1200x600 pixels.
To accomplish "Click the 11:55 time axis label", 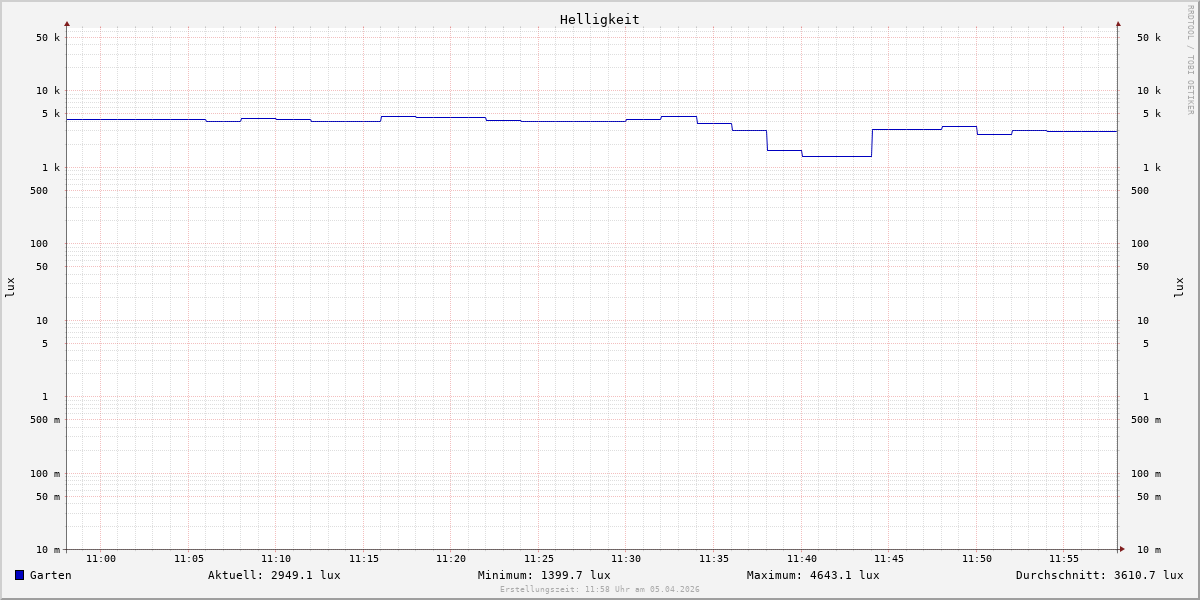I will 1064,559.
